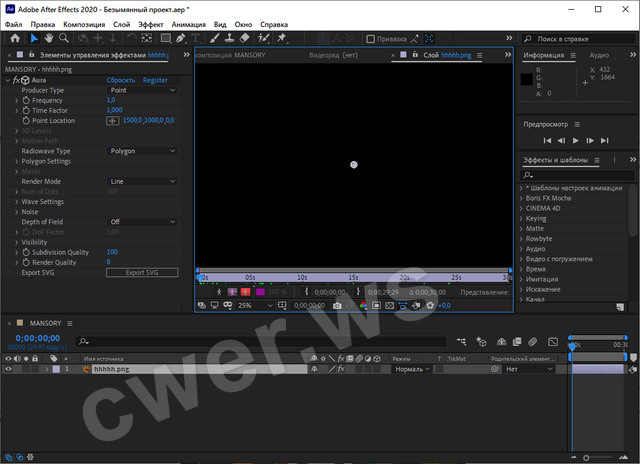Take a snapshot with the camera icon
This screenshot has width=640, height=464.
(x=337, y=305)
